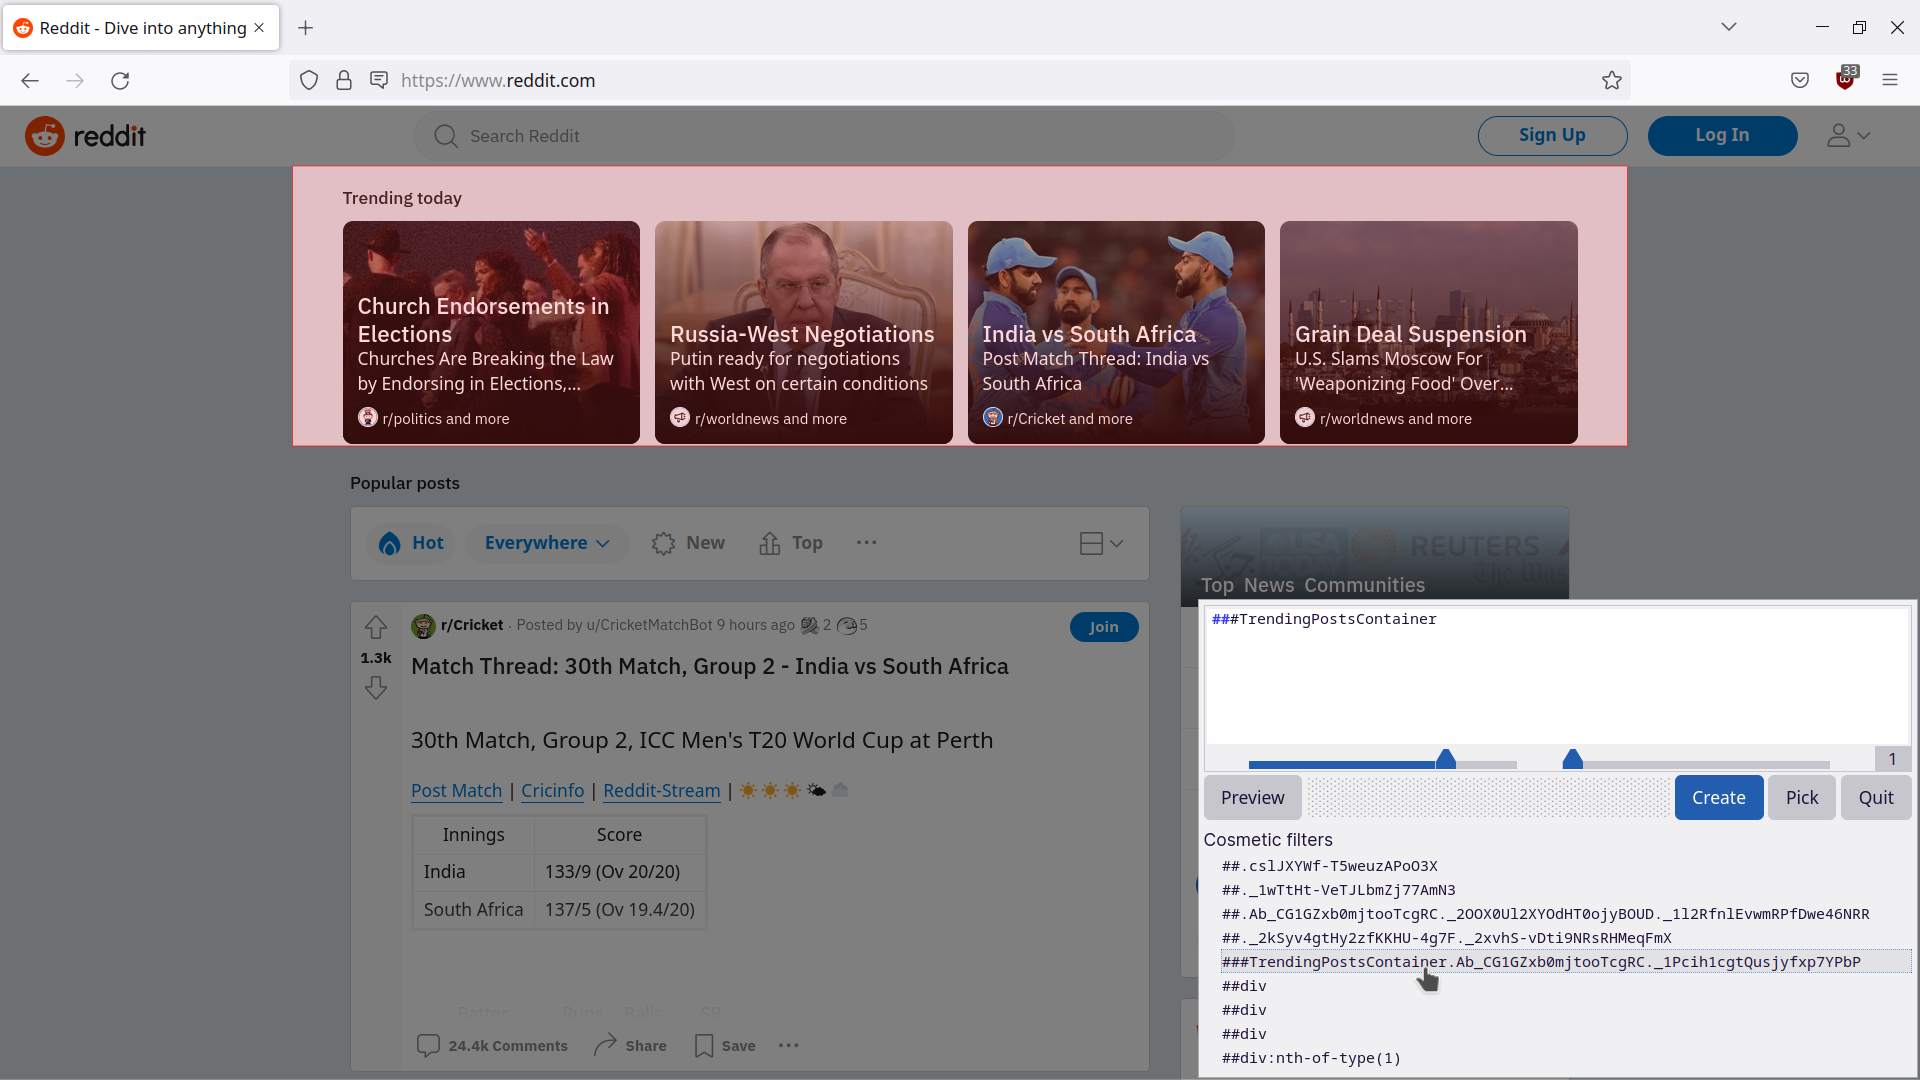Click the shield tracking protection icon

coord(309,81)
